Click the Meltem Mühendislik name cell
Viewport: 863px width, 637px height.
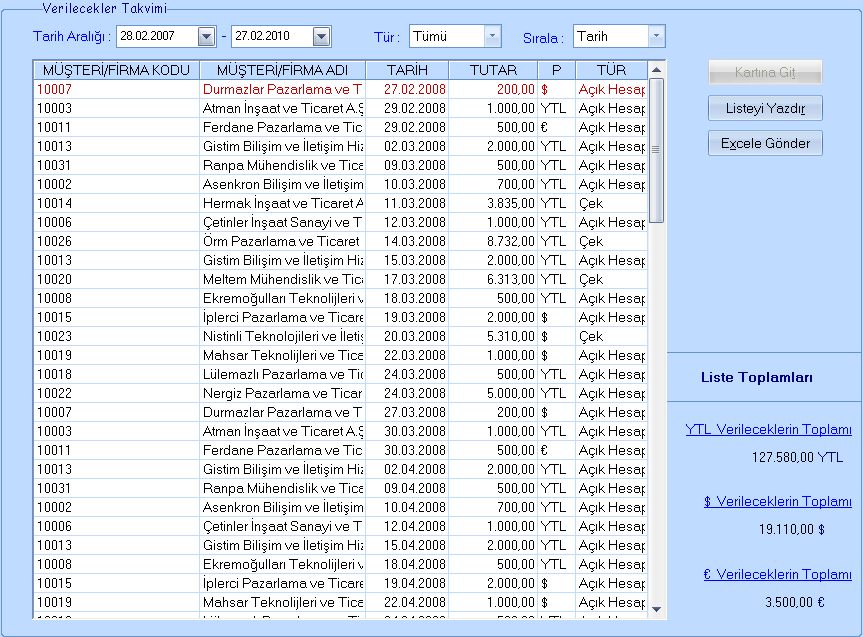click(x=283, y=280)
